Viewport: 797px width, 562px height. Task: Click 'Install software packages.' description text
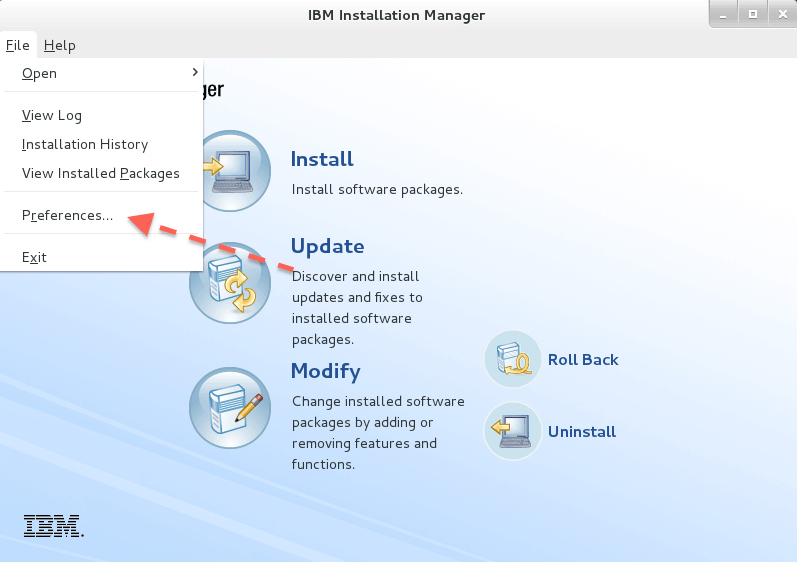(377, 190)
